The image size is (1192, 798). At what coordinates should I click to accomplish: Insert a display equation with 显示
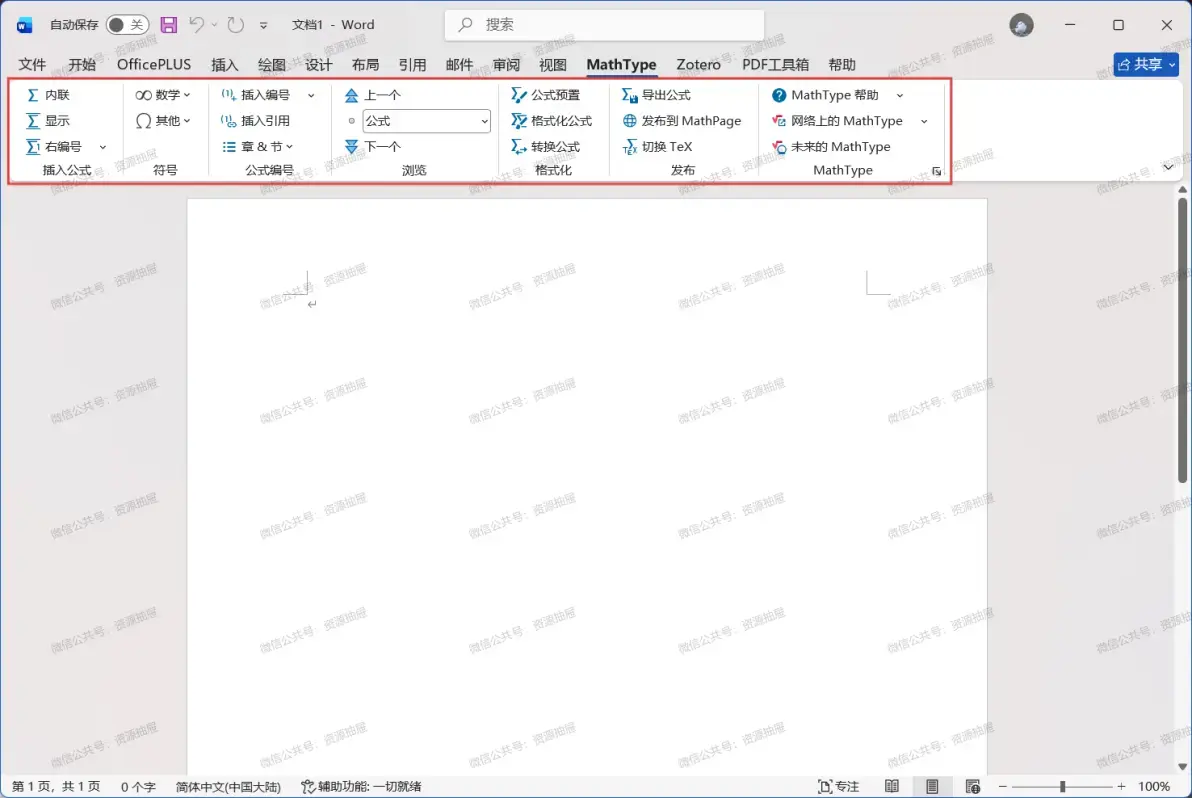(48, 121)
